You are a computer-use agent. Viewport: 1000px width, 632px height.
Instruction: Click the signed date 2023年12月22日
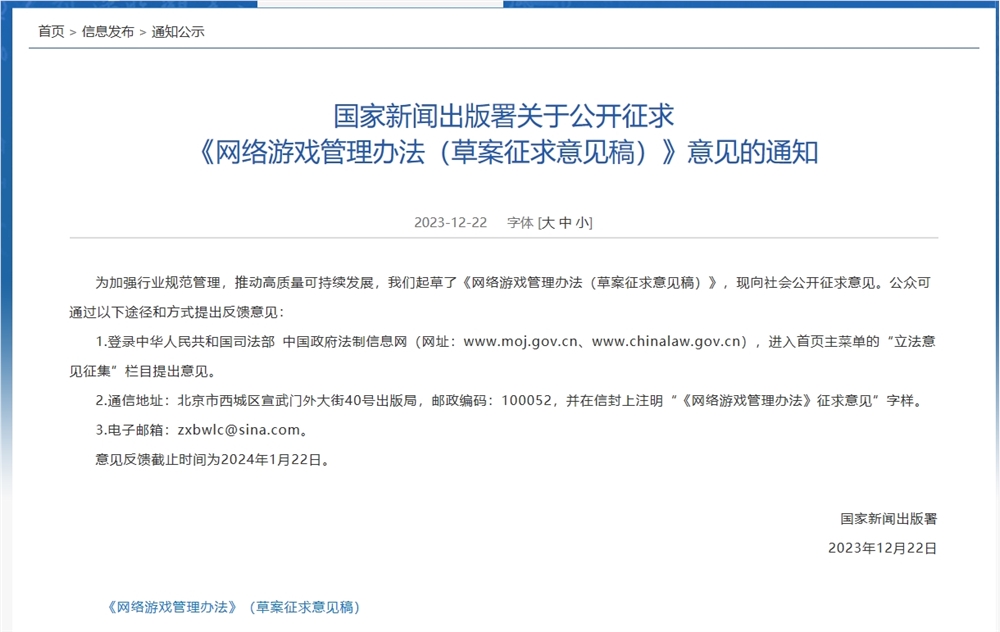pyautogui.click(x=882, y=548)
